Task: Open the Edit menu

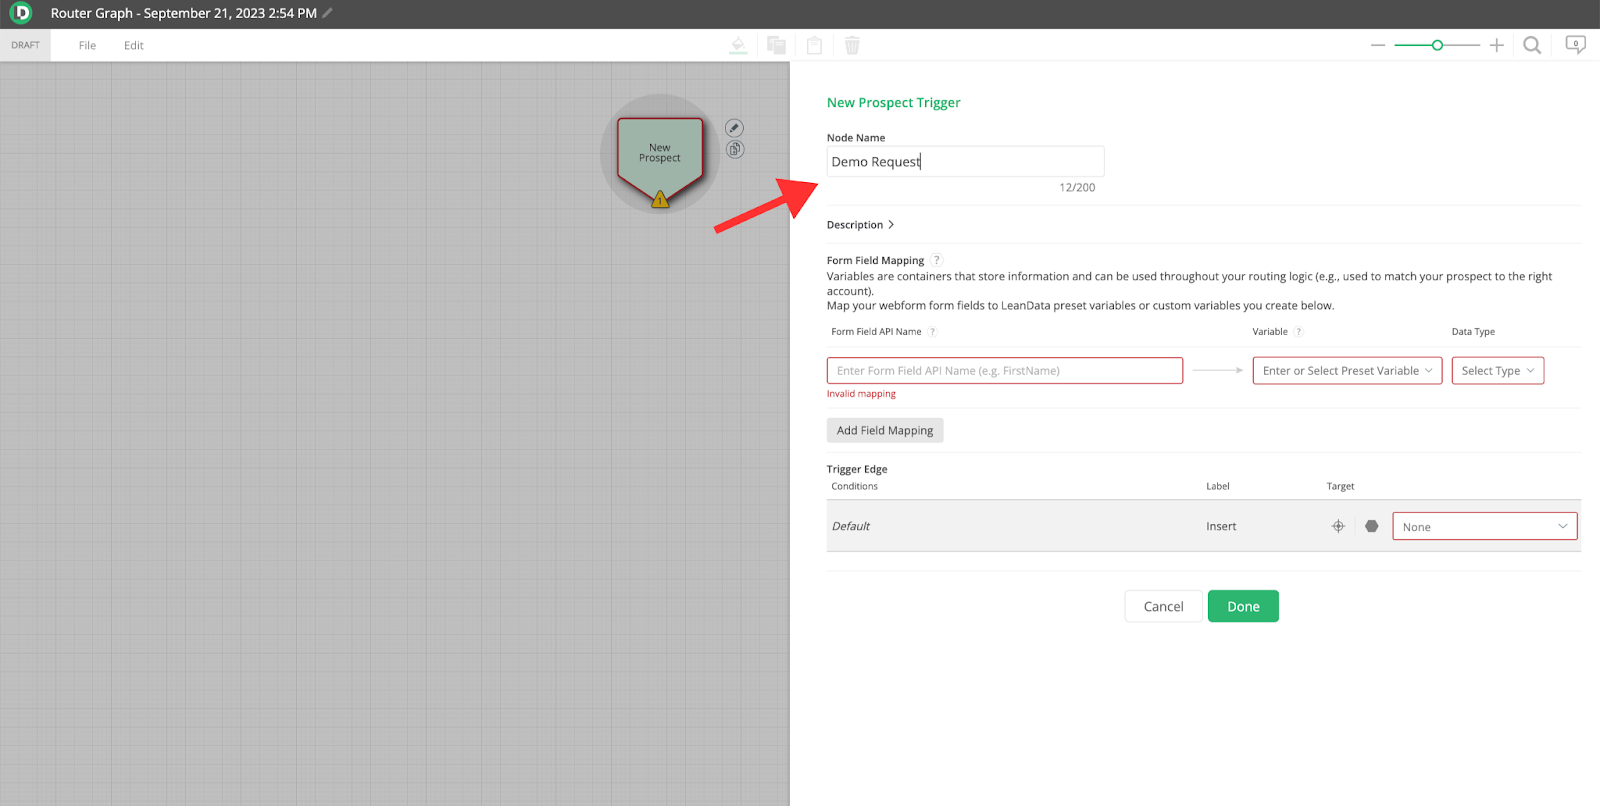Action: click(x=134, y=45)
